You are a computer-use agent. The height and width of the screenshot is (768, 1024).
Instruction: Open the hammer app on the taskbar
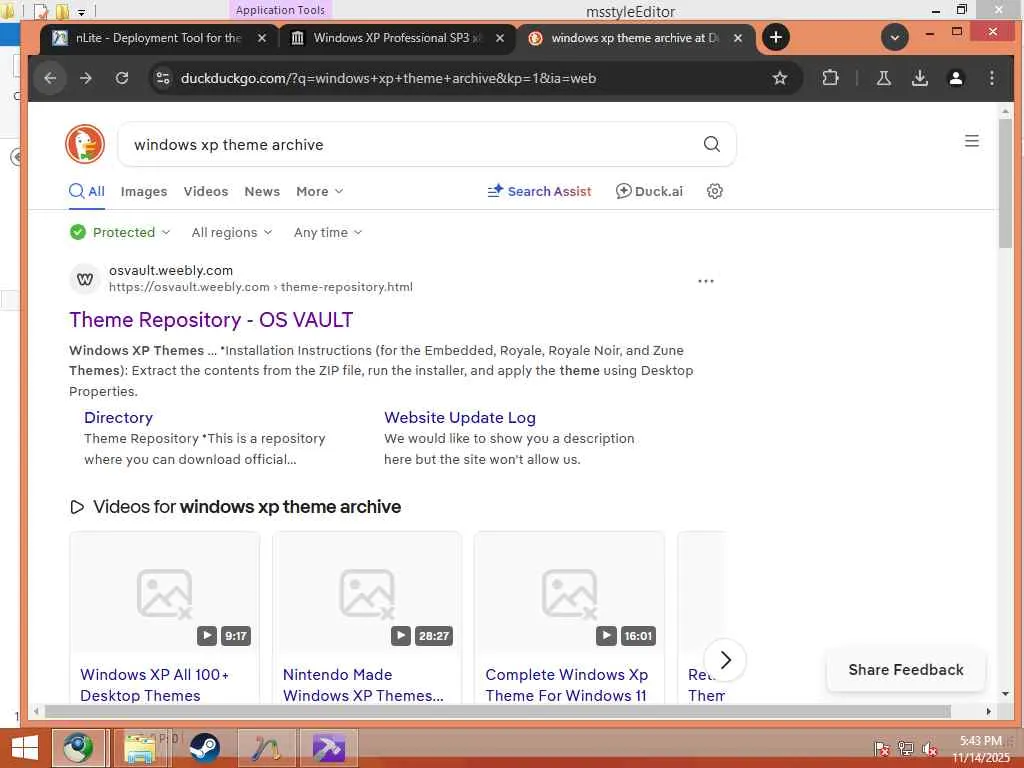click(328, 748)
